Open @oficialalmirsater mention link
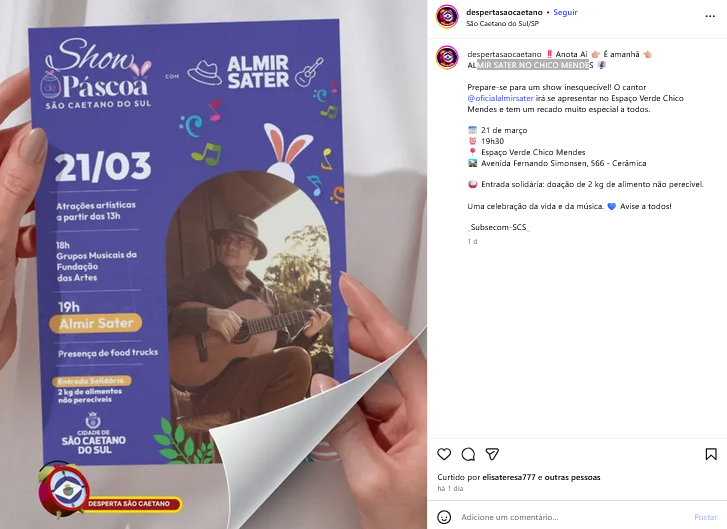The width and height of the screenshot is (727, 529). [500, 98]
